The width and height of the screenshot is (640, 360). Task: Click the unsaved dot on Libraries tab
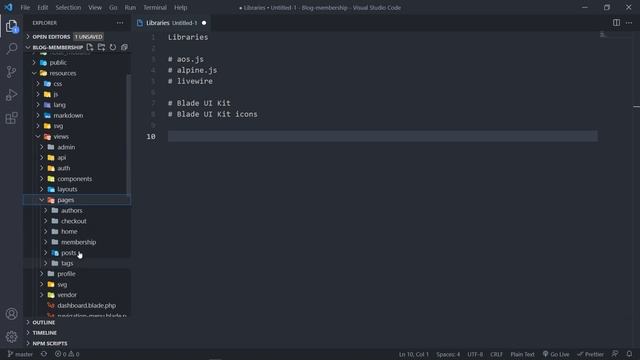pos(204,23)
